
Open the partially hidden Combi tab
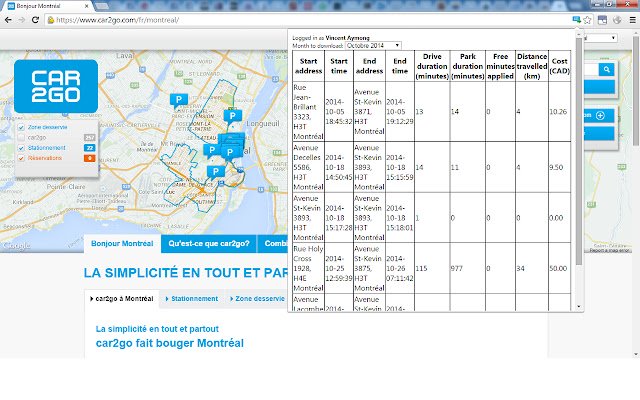pyautogui.click(x=273, y=244)
